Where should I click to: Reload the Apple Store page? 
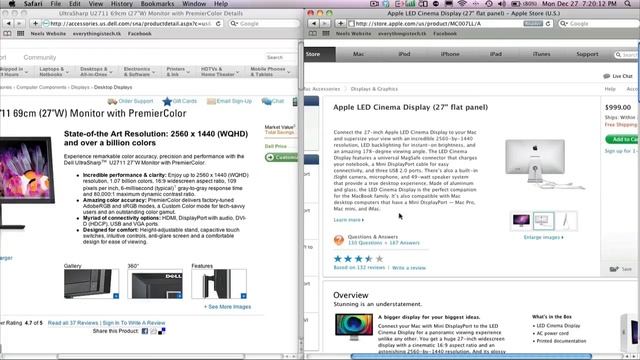click(548, 24)
